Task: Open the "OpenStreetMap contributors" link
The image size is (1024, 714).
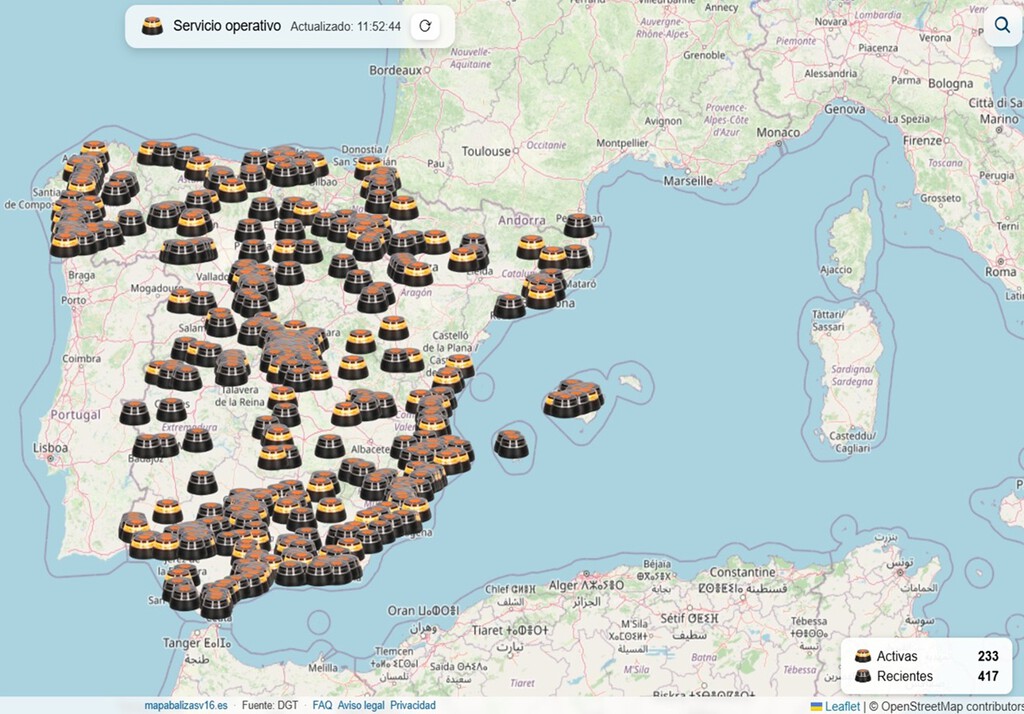Action: point(955,705)
